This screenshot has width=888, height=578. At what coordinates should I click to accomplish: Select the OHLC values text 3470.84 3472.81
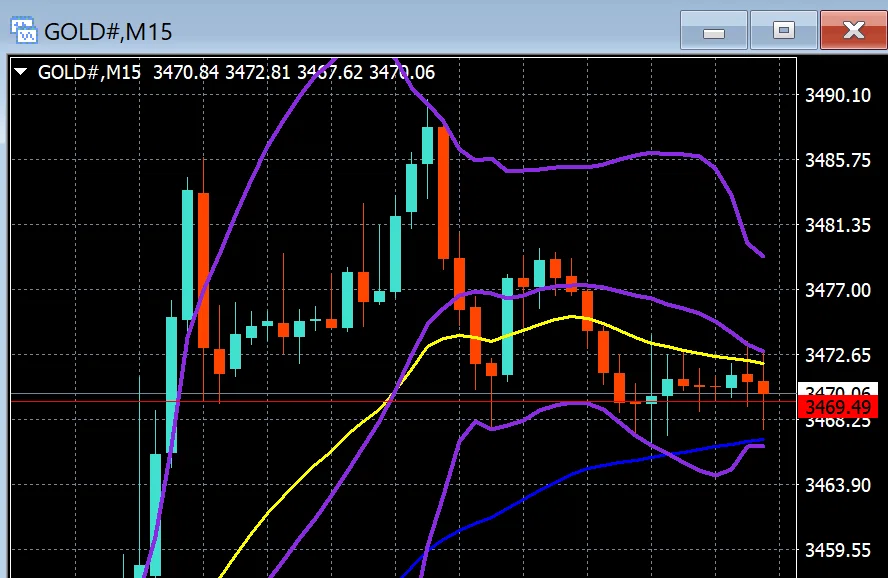221,72
